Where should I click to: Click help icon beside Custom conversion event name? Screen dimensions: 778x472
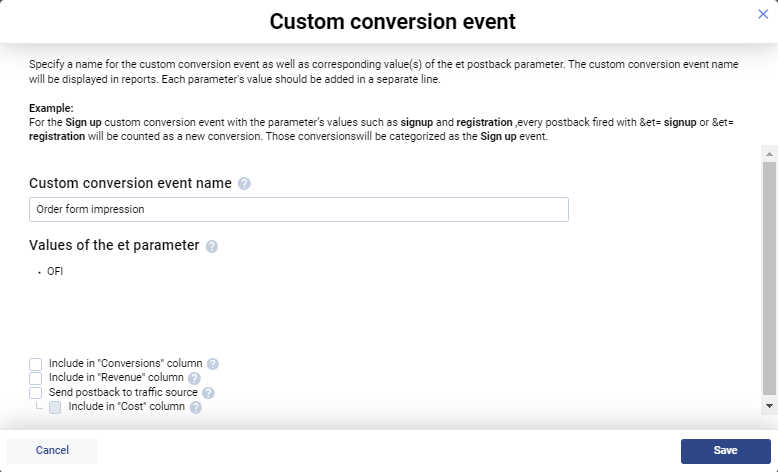(244, 184)
